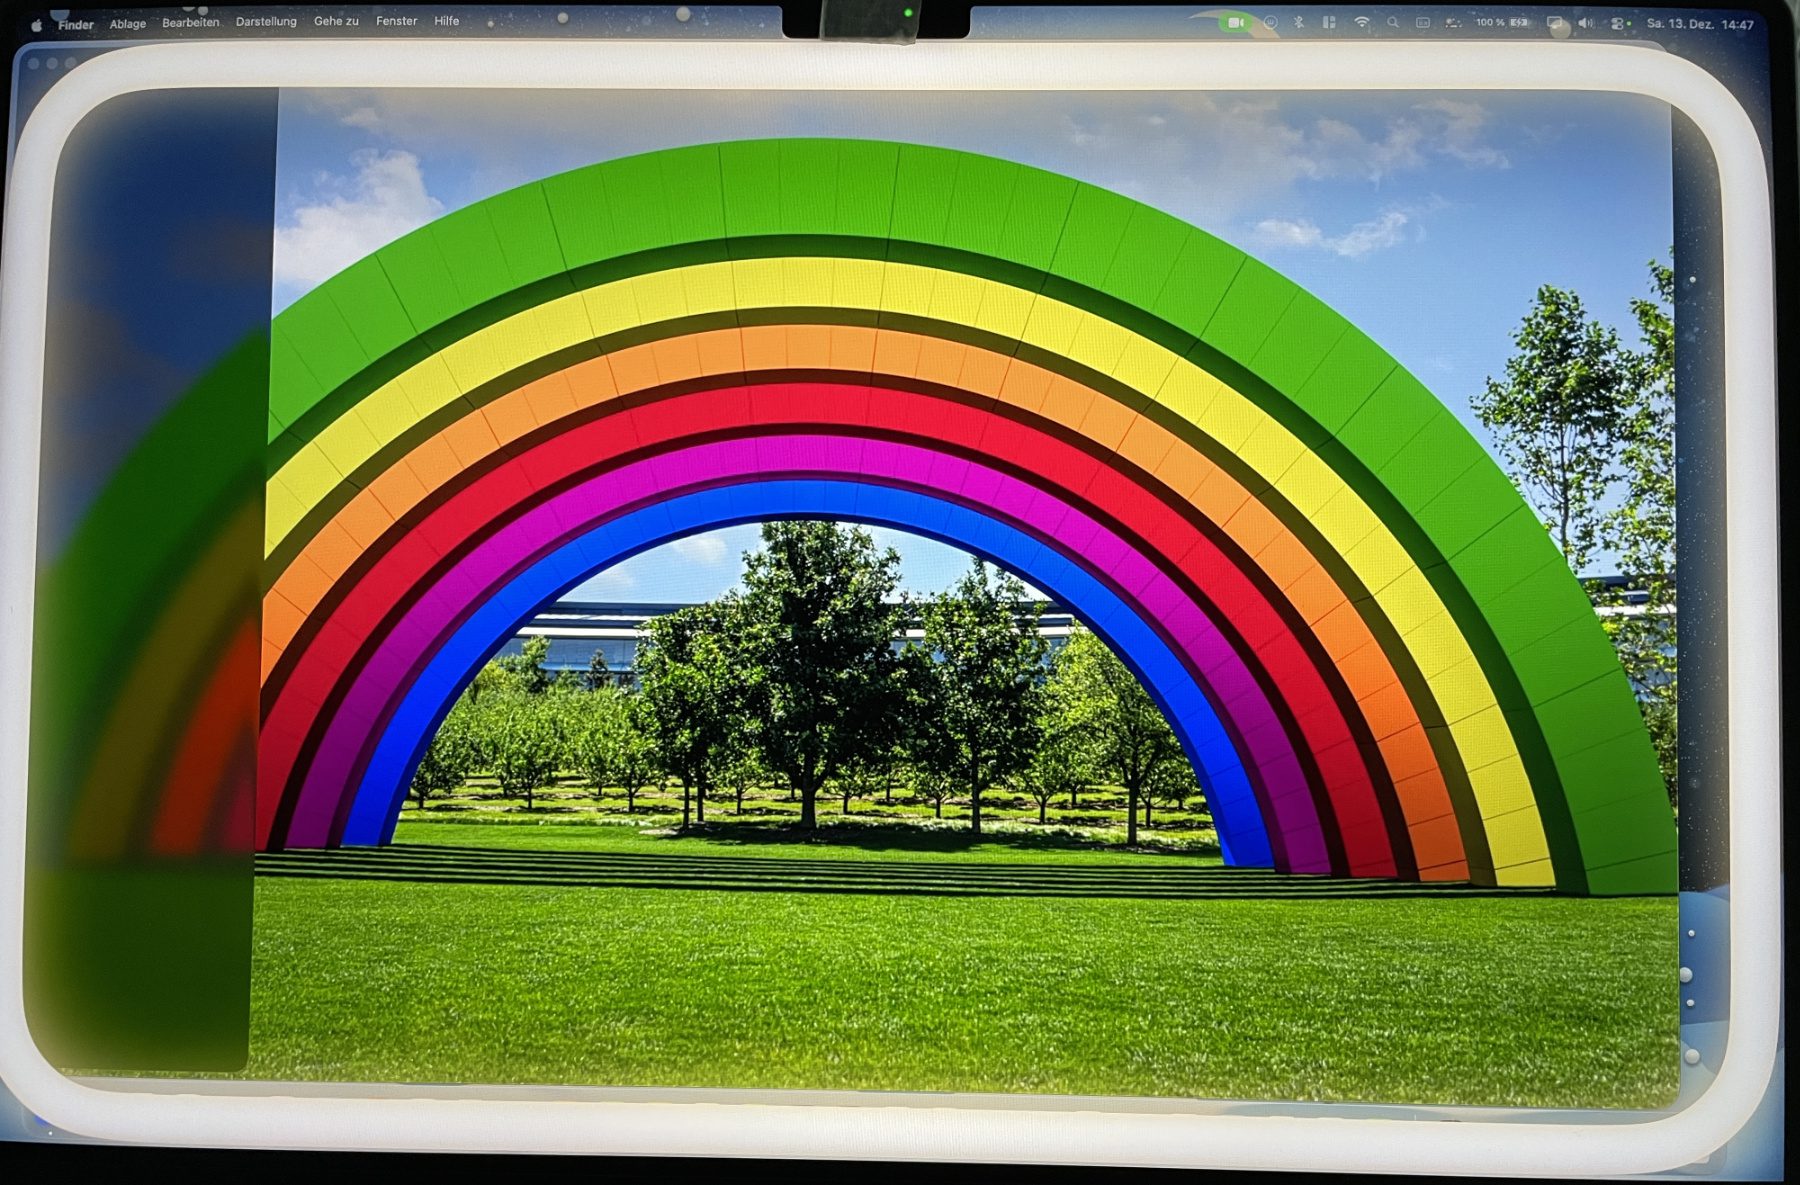Open the Hilfe menu

[447, 21]
